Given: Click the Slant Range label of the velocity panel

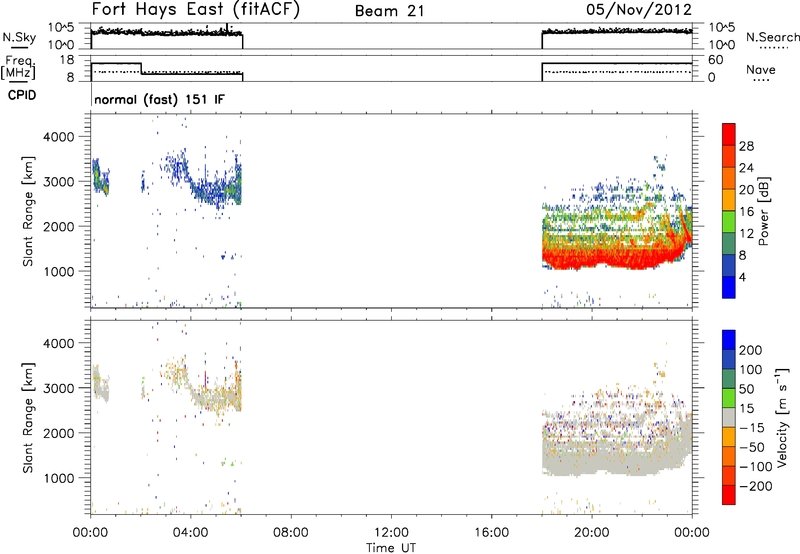Looking at the screenshot, I should 28,418.
